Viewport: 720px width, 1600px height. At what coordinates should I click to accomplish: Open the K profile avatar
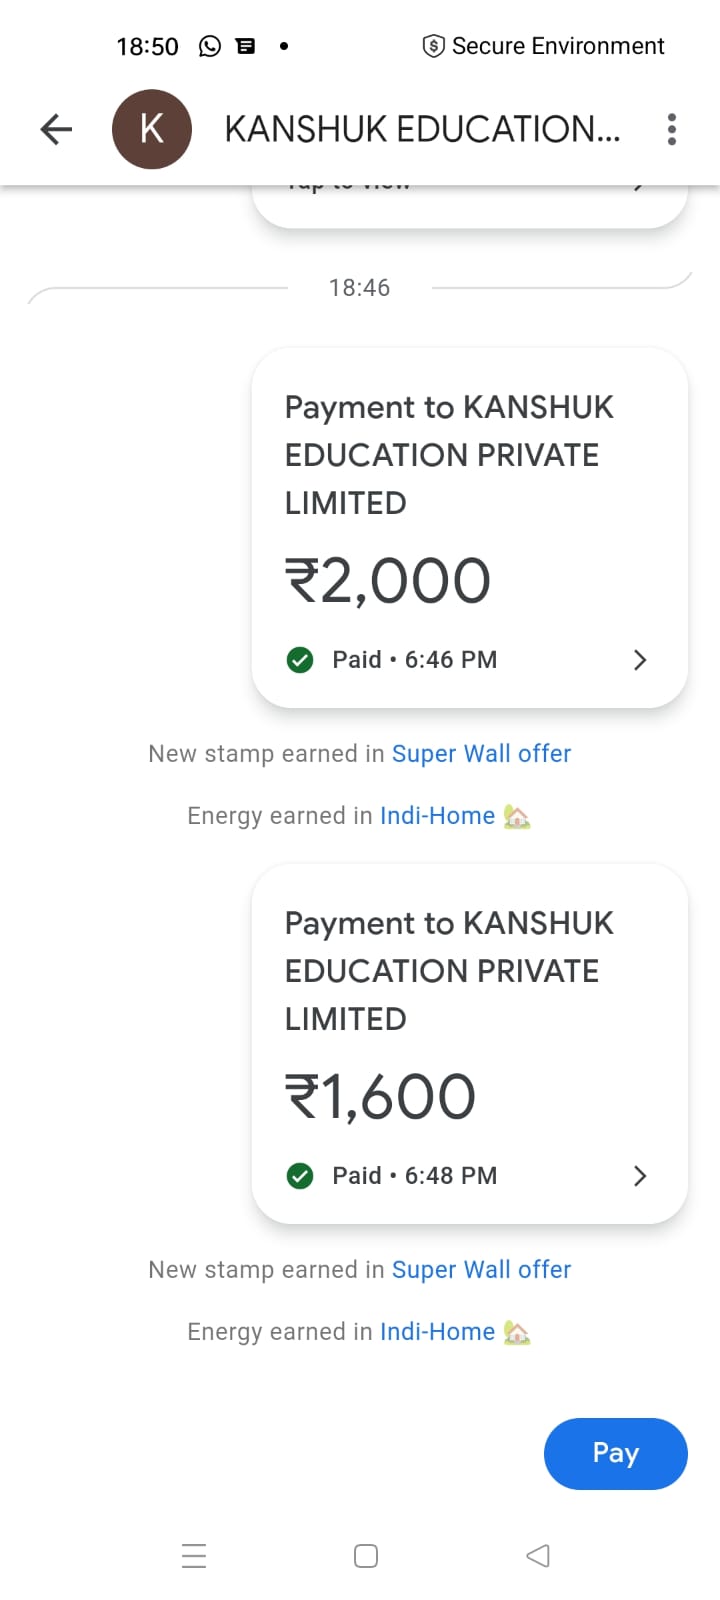(x=152, y=129)
